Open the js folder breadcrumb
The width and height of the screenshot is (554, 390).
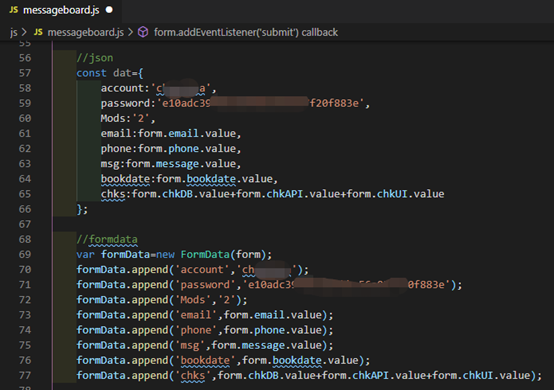[x=13, y=32]
